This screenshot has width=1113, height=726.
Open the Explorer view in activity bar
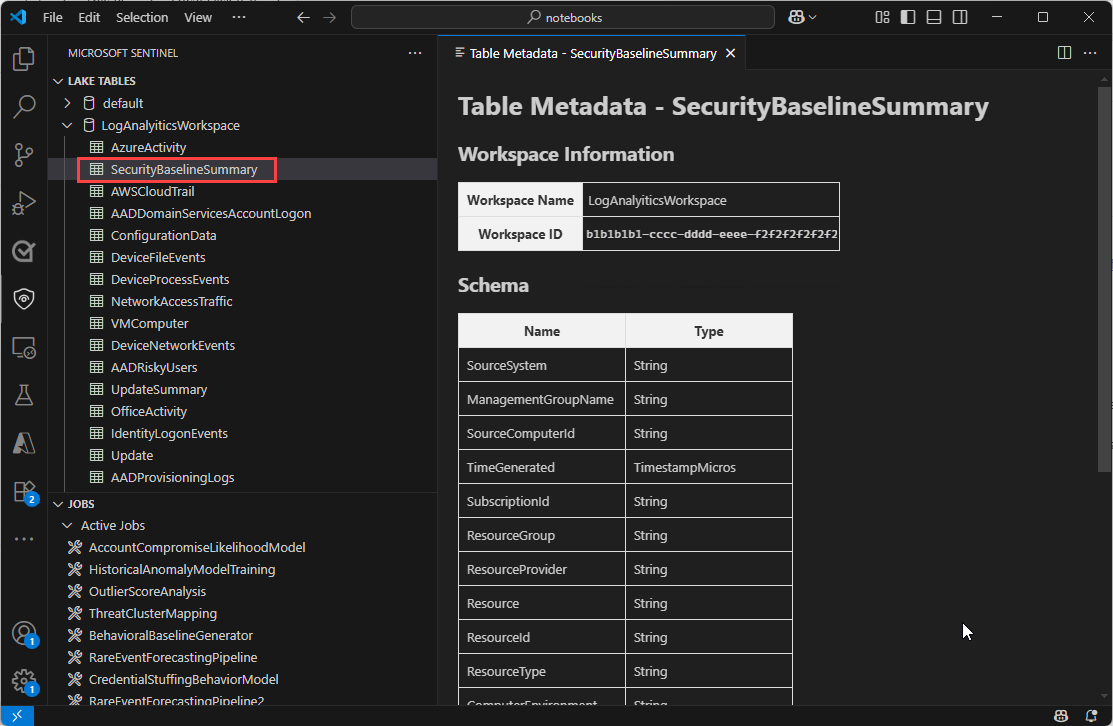pos(24,58)
